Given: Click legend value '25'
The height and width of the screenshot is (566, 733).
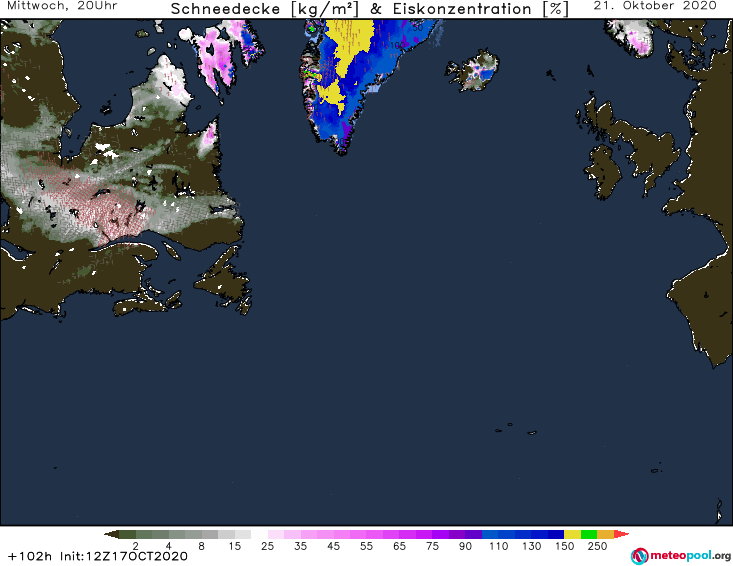Looking at the screenshot, I should click(267, 546).
